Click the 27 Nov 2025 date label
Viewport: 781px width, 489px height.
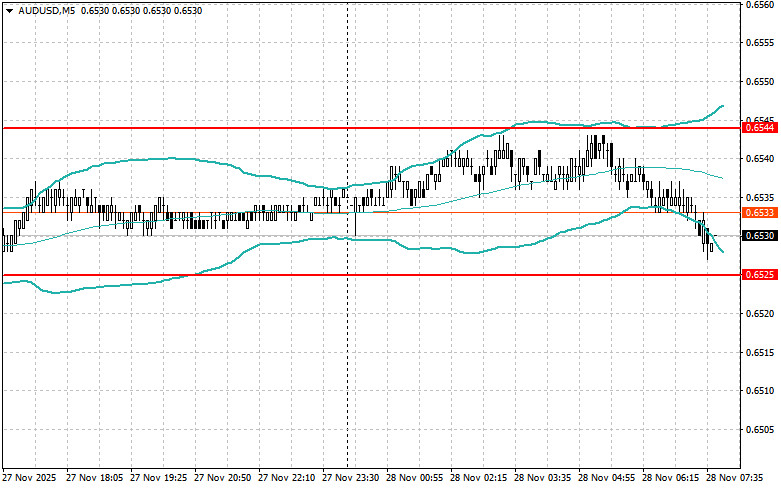[29, 478]
